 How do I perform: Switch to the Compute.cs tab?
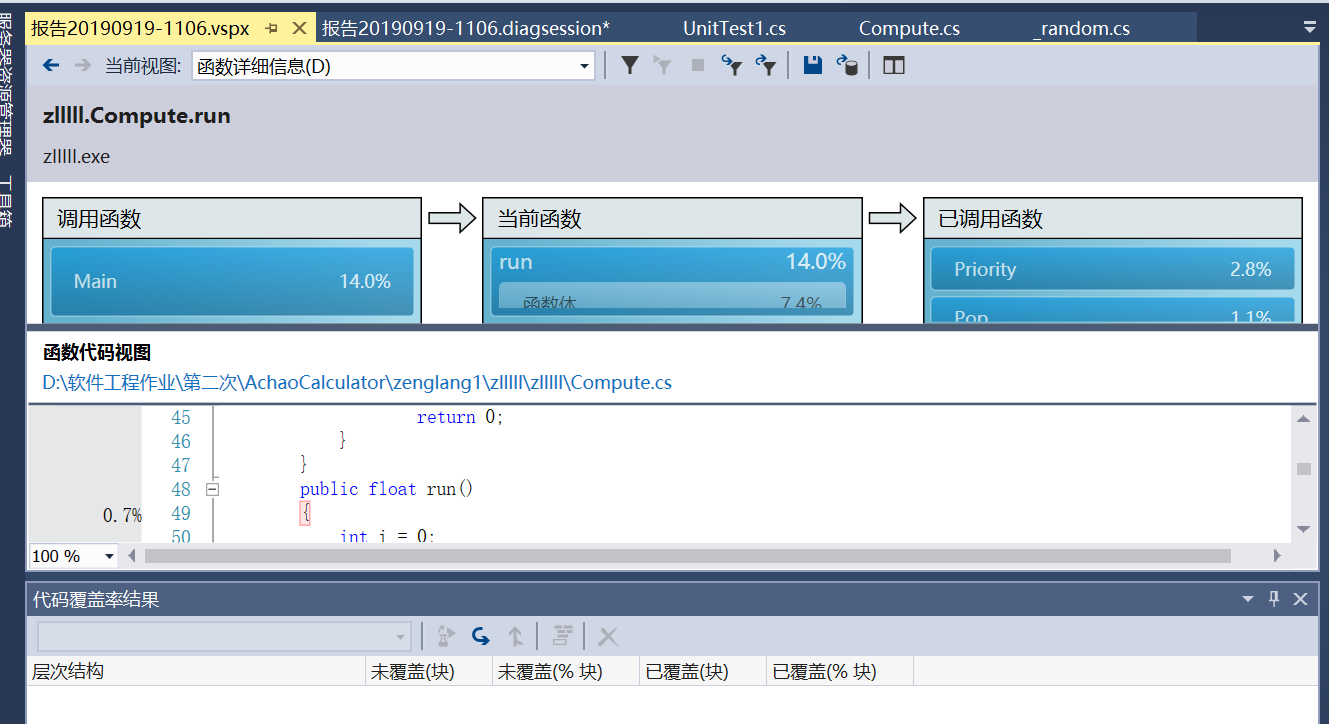pyautogui.click(x=909, y=29)
